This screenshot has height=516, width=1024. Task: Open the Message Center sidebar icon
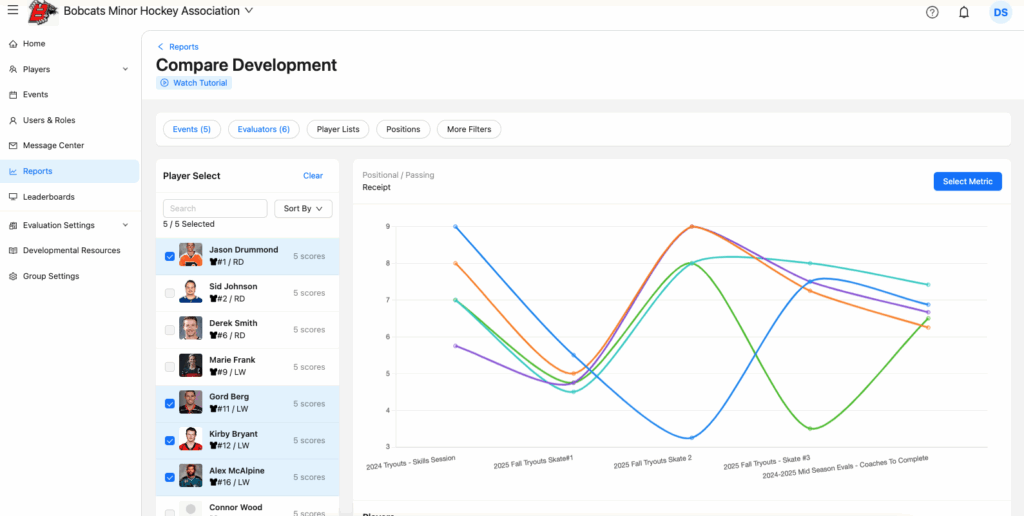click(13, 146)
